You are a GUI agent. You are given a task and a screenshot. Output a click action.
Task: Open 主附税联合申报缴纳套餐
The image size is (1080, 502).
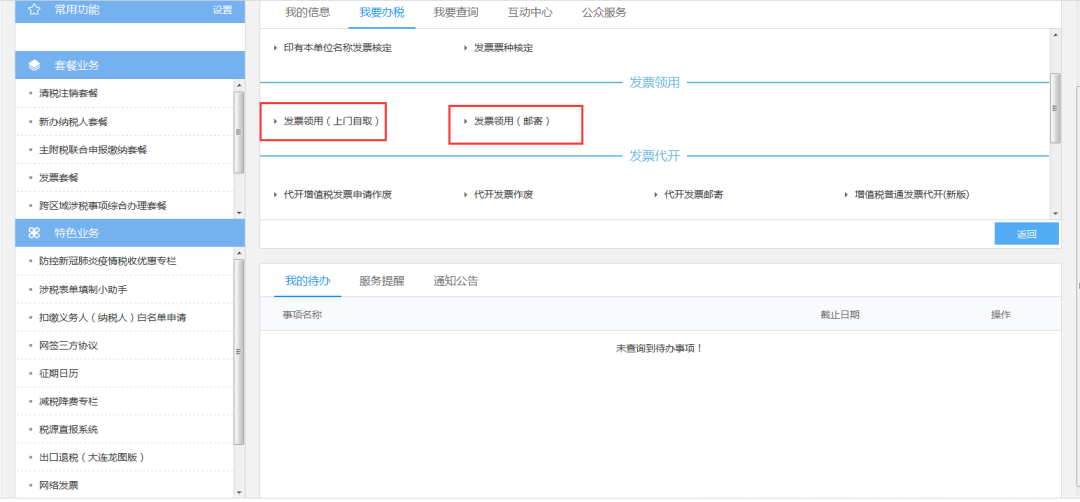pos(93,149)
